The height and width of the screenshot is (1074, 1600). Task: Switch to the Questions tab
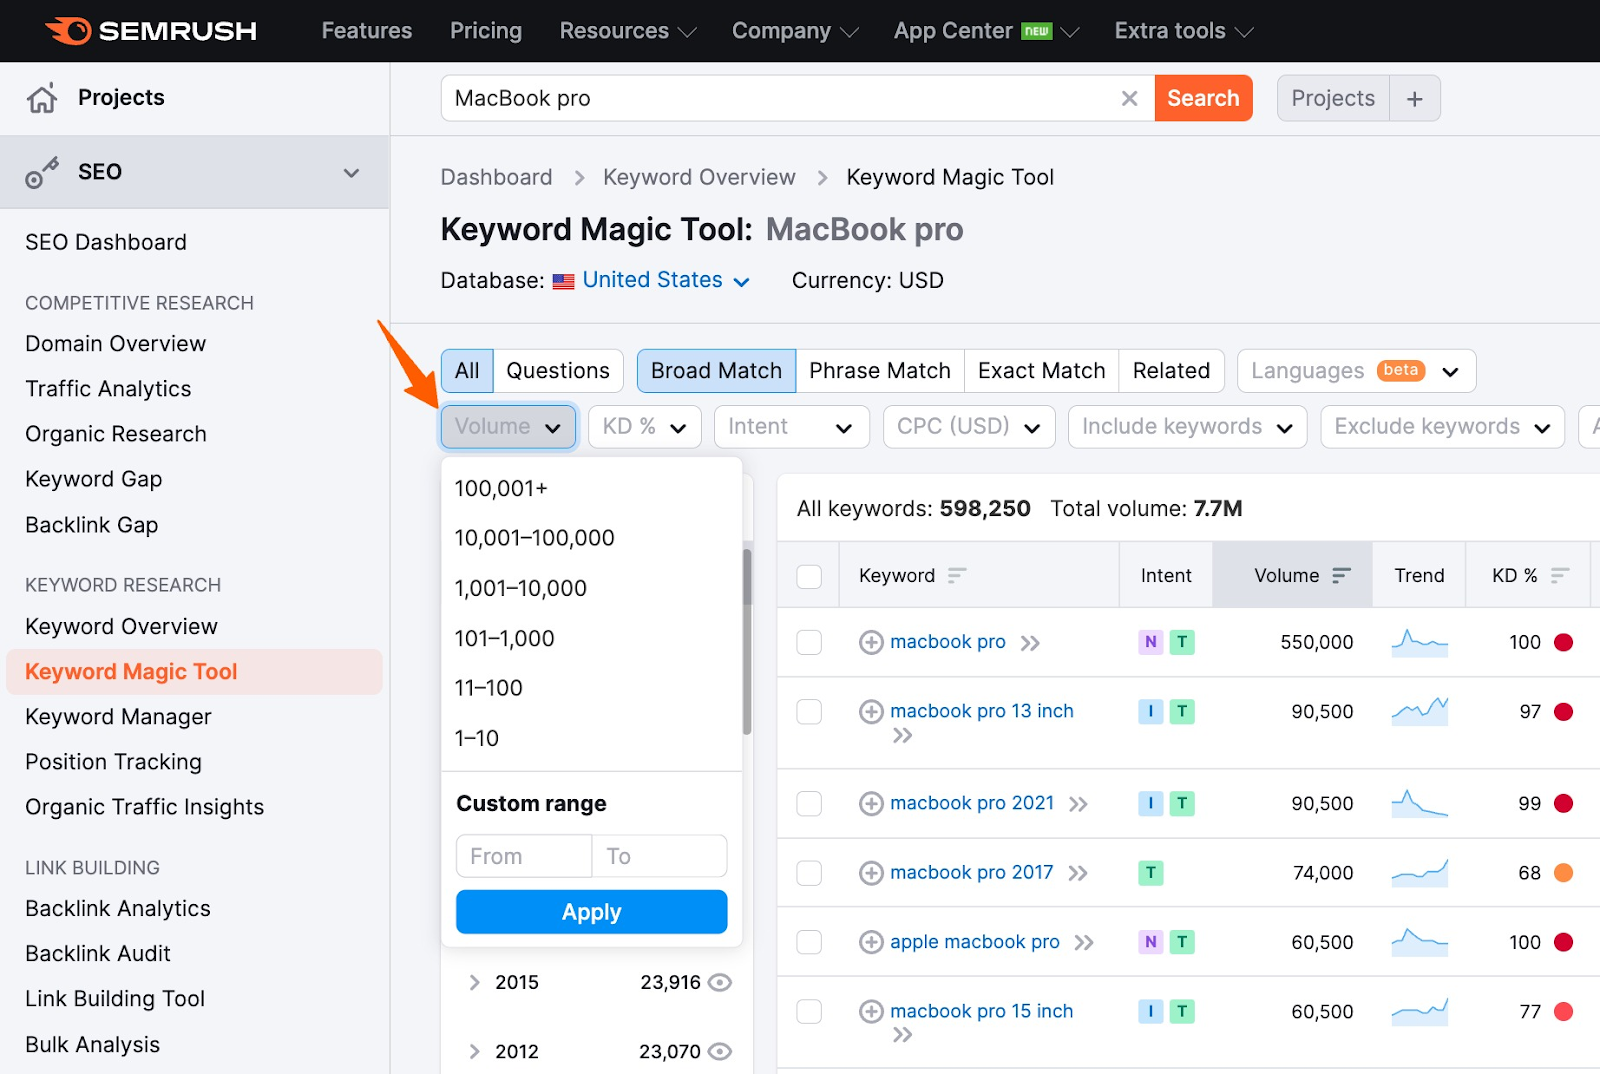[x=558, y=371]
